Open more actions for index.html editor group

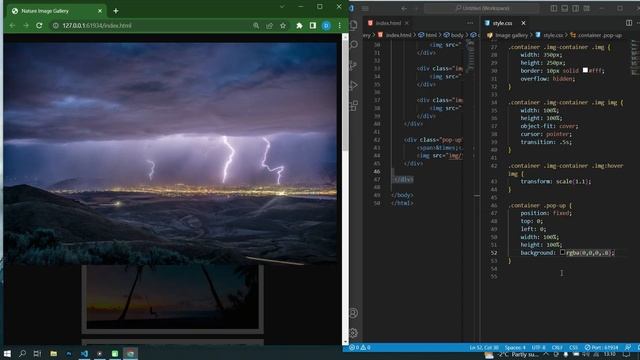tap(470, 23)
